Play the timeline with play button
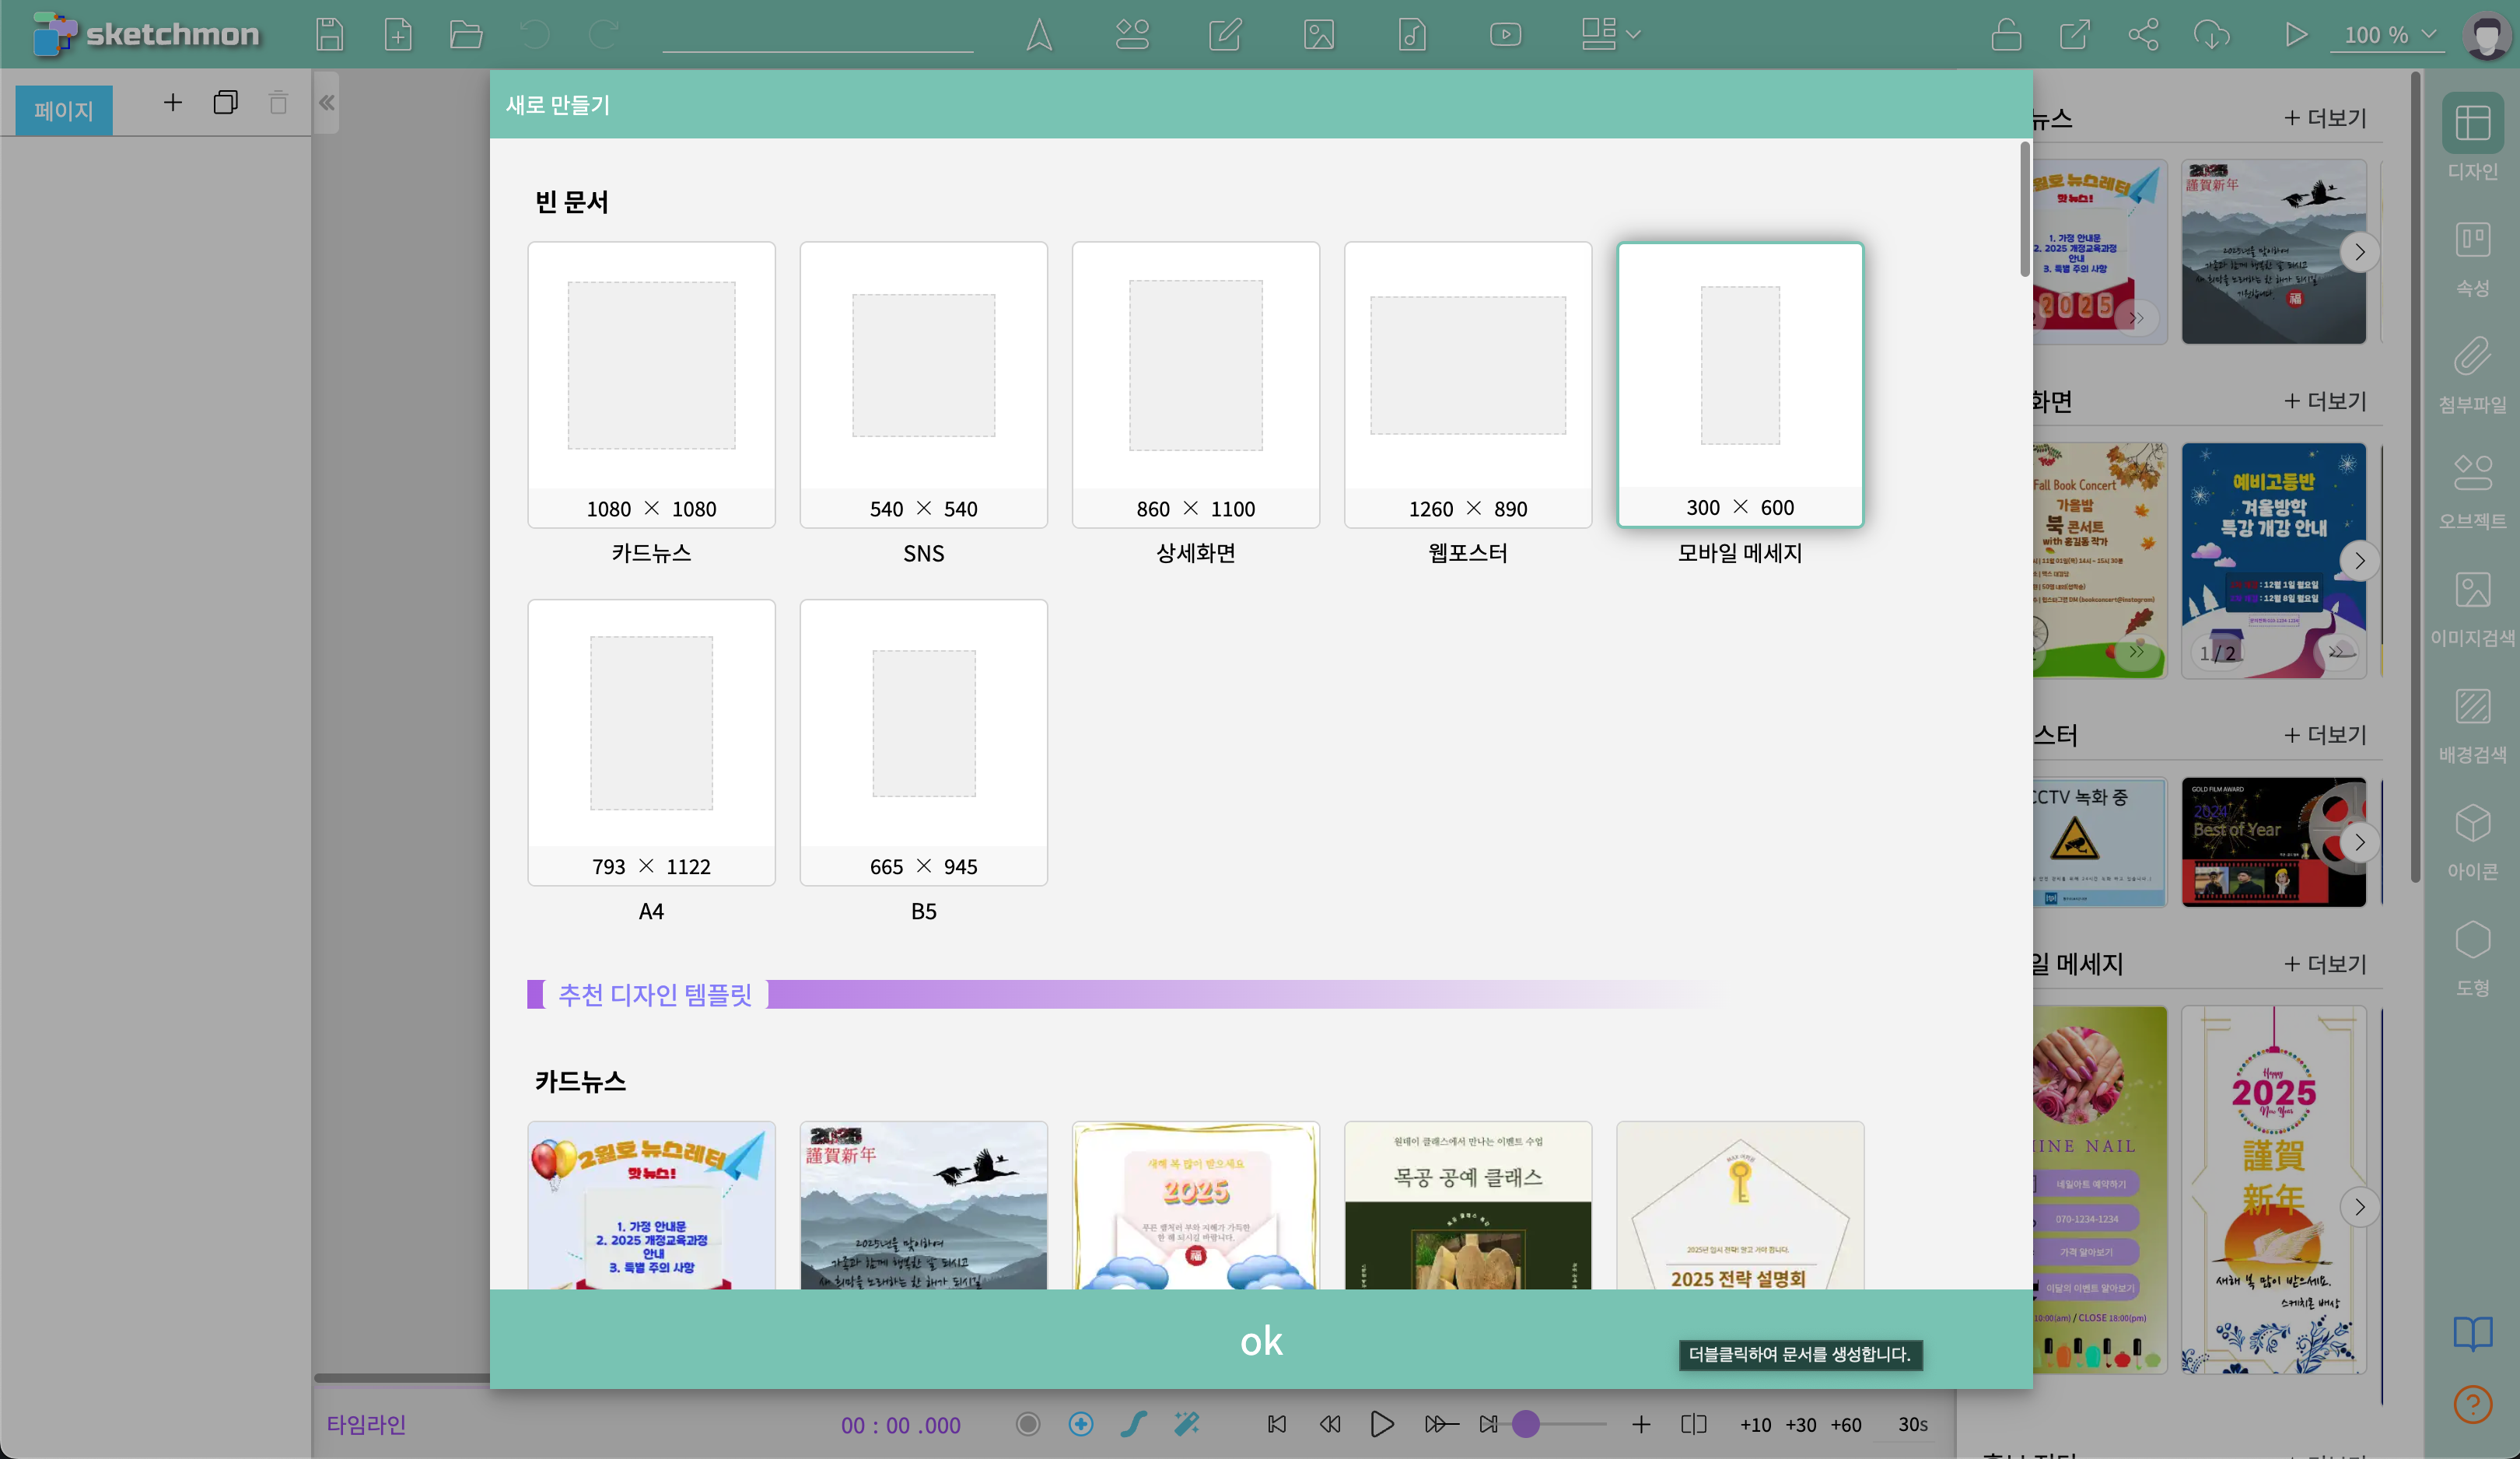This screenshot has width=2520, height=1459. [1382, 1424]
